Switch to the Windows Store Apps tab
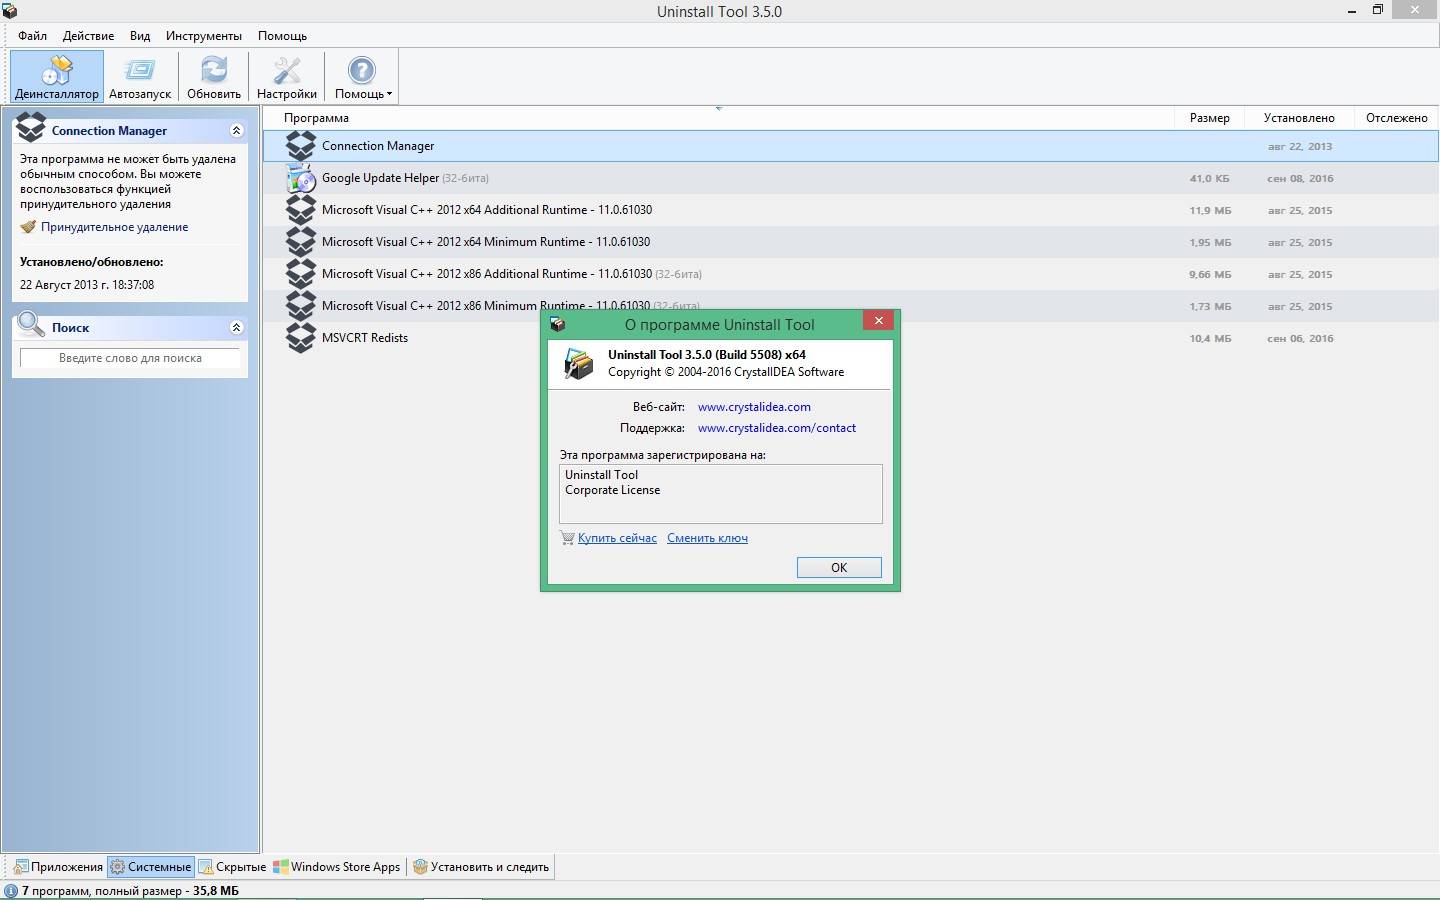Image resolution: width=1440 pixels, height=900 pixels. click(x=337, y=867)
